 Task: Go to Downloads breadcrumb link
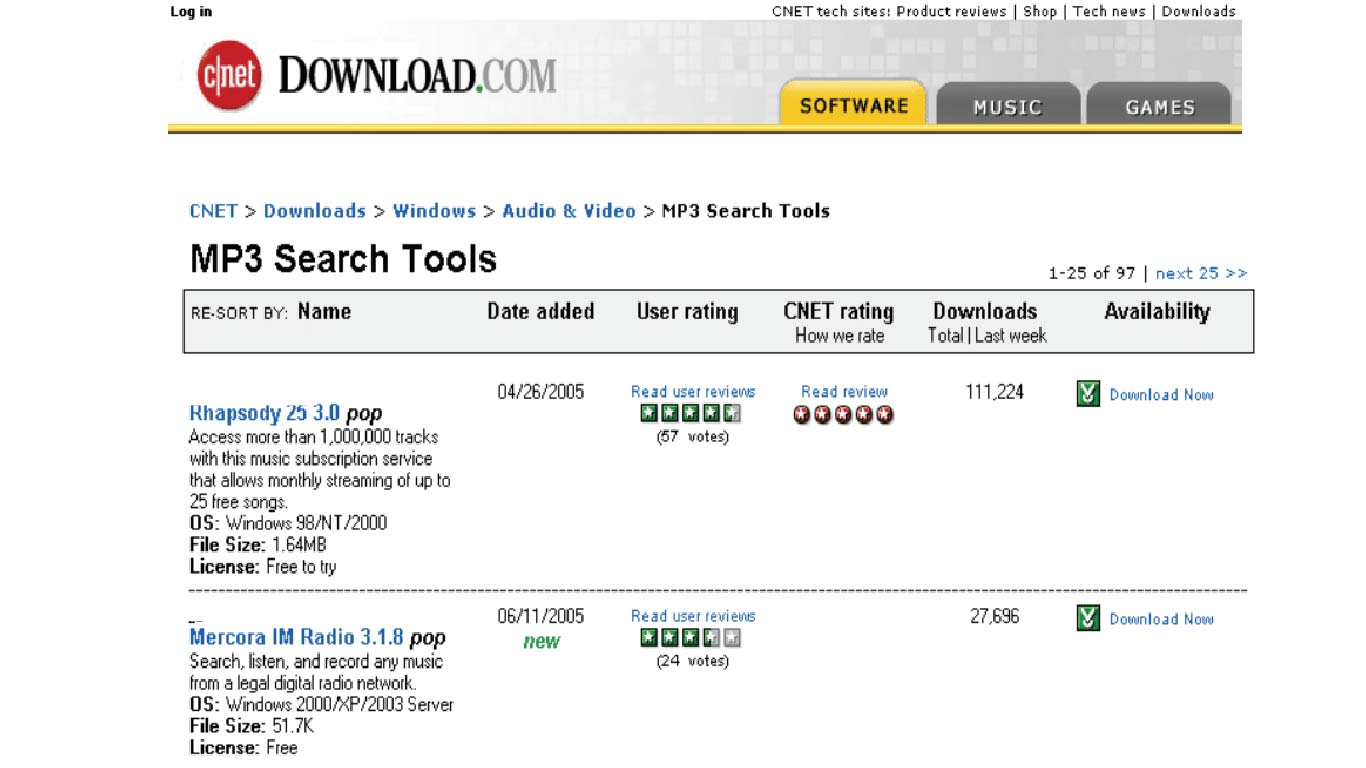coord(315,211)
